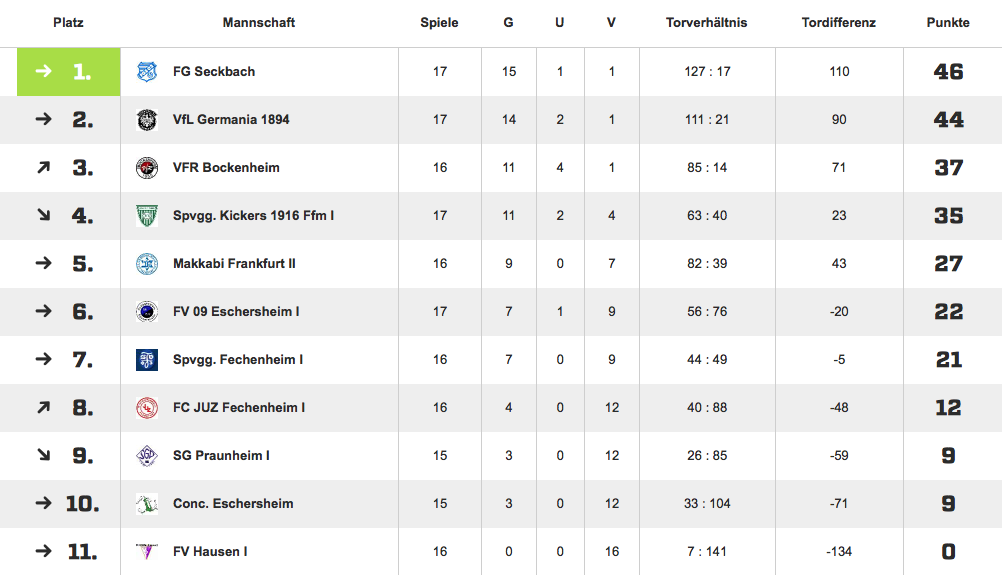This screenshot has height=575, width=1002.
Task: Open the VFR Bockenheim crest icon
Action: click(x=147, y=167)
